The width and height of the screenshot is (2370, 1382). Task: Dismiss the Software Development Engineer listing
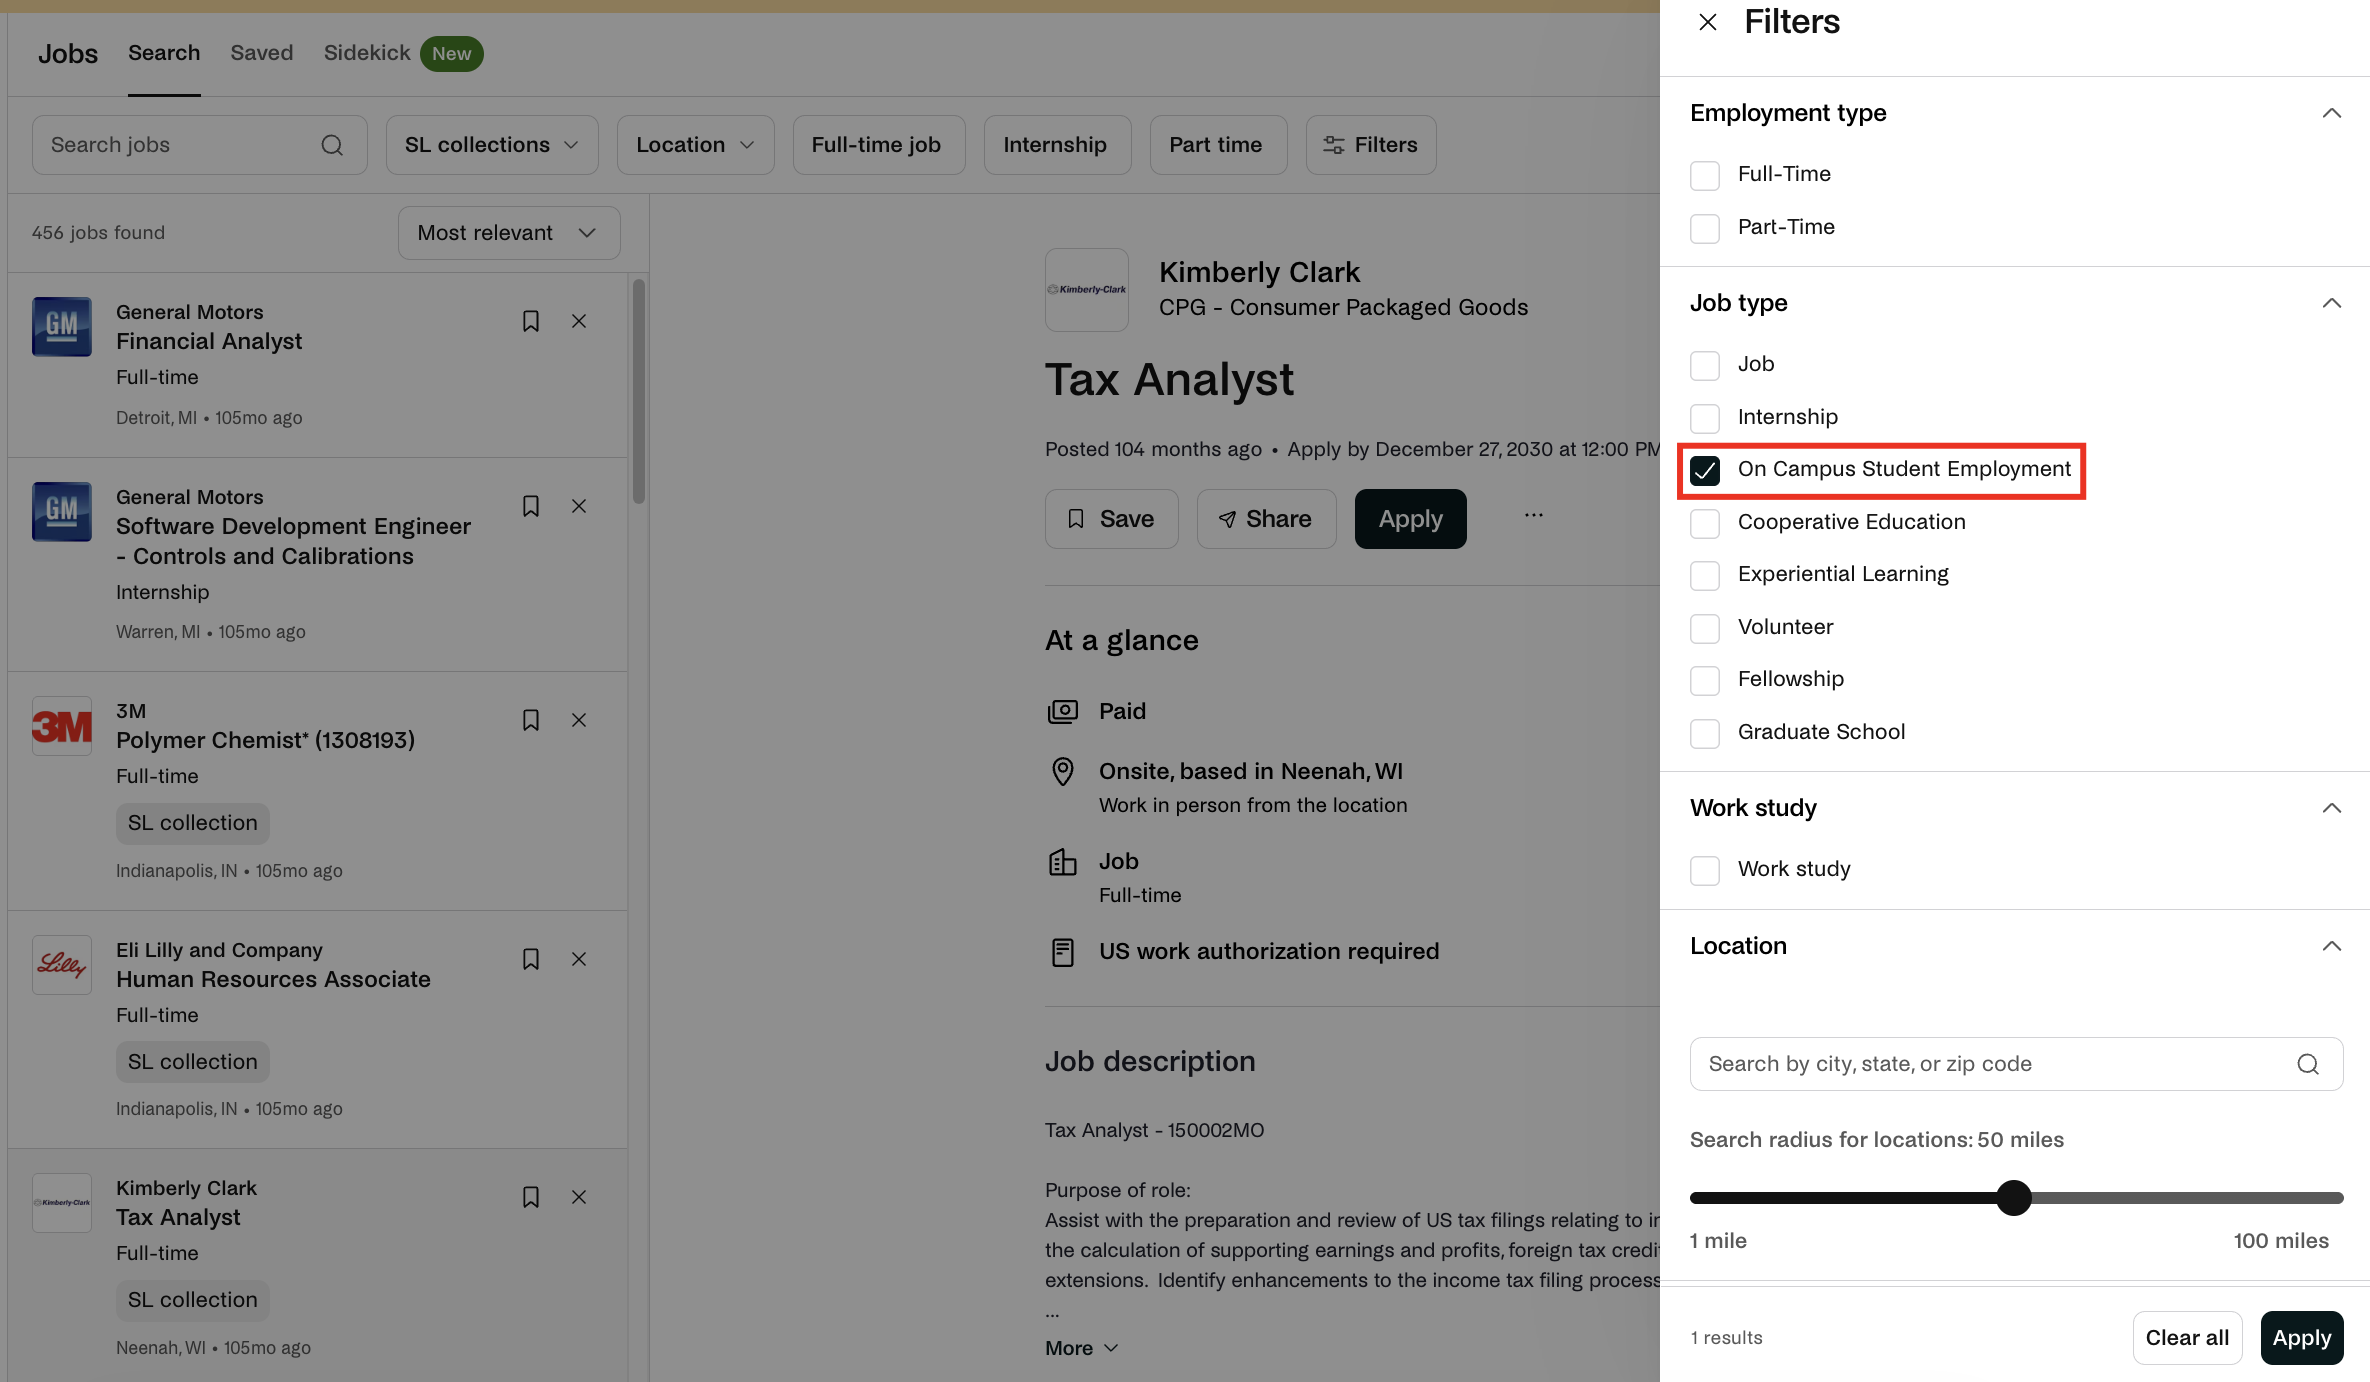click(579, 506)
